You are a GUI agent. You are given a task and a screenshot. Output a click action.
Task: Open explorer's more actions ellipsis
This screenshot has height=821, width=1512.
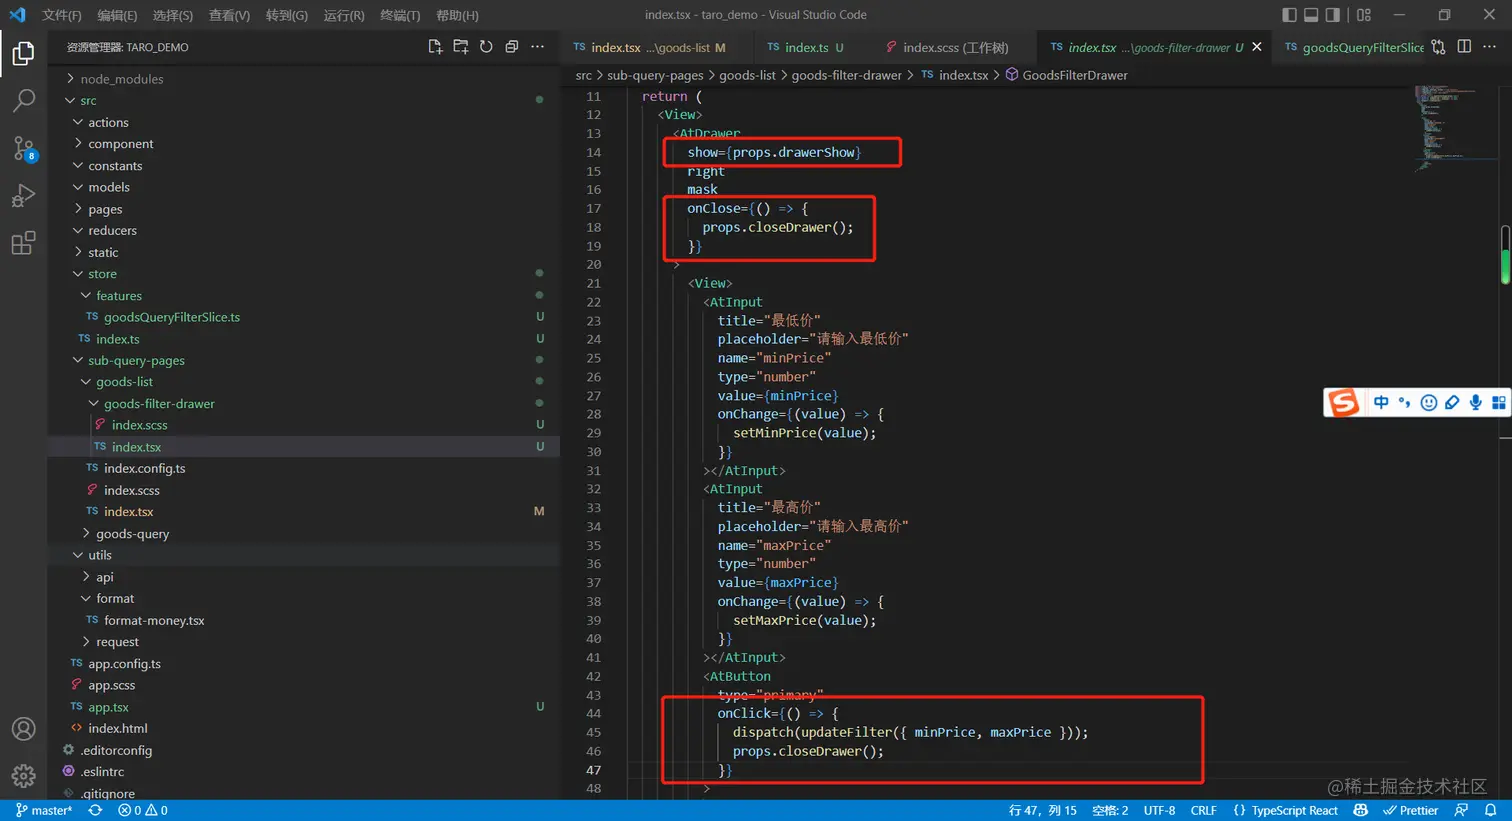pyautogui.click(x=538, y=47)
